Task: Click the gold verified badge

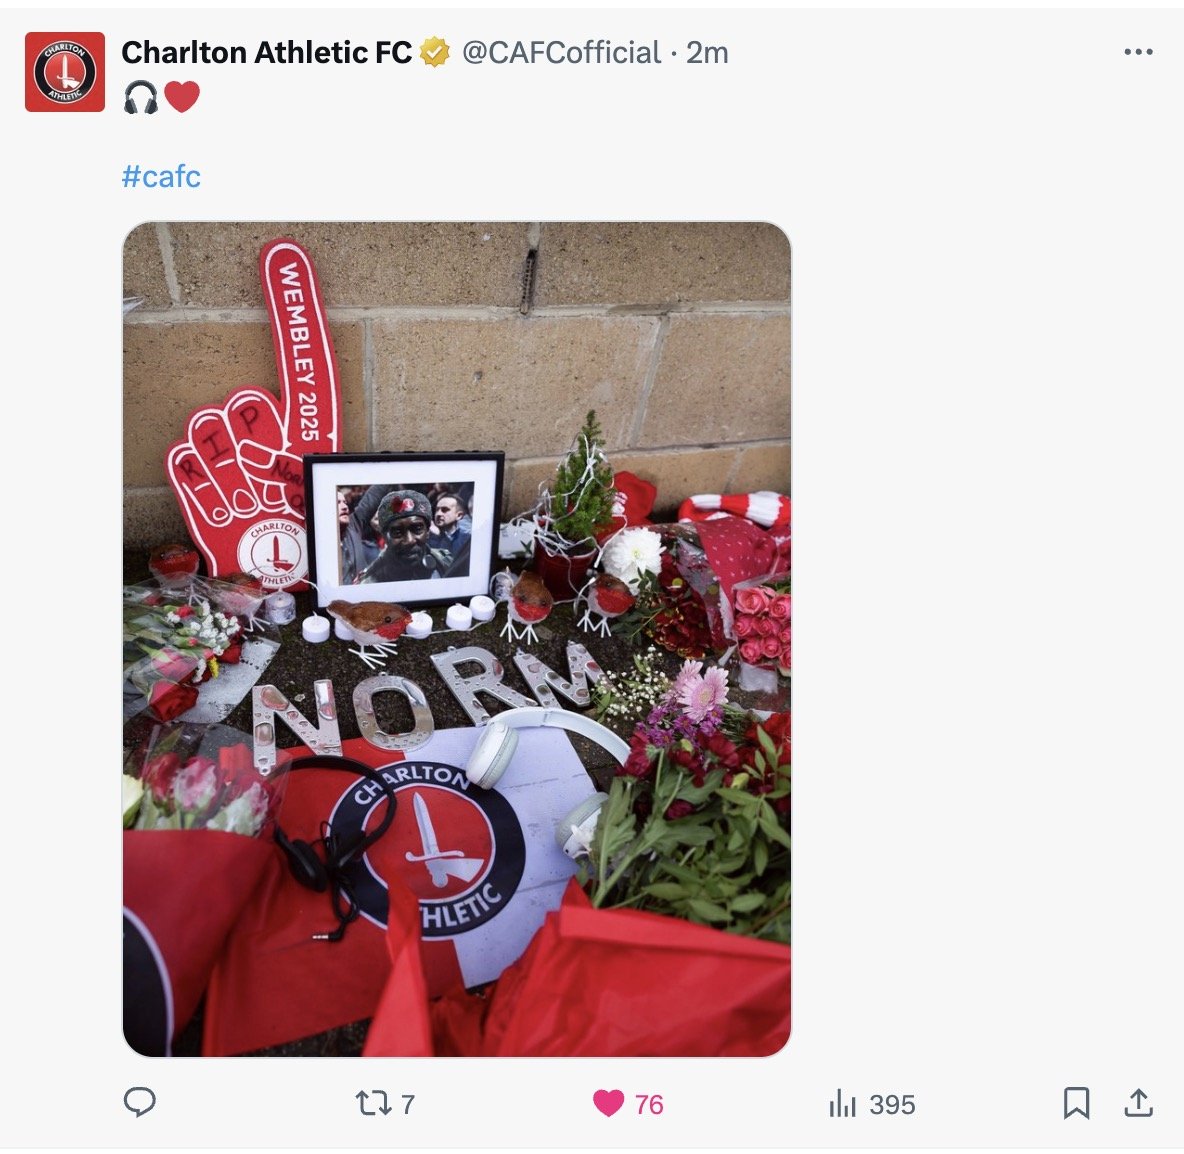Action: click(434, 52)
